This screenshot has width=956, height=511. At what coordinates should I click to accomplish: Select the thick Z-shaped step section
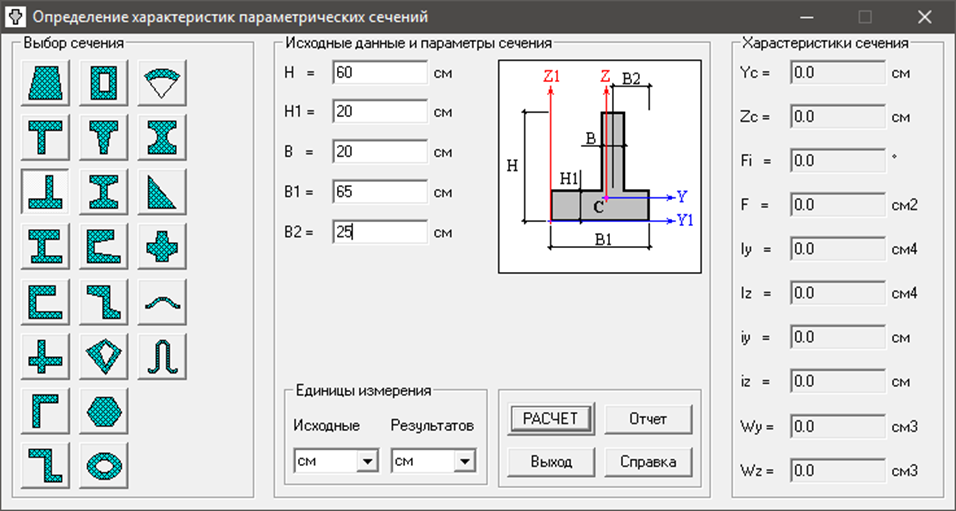pyautogui.click(x=104, y=302)
